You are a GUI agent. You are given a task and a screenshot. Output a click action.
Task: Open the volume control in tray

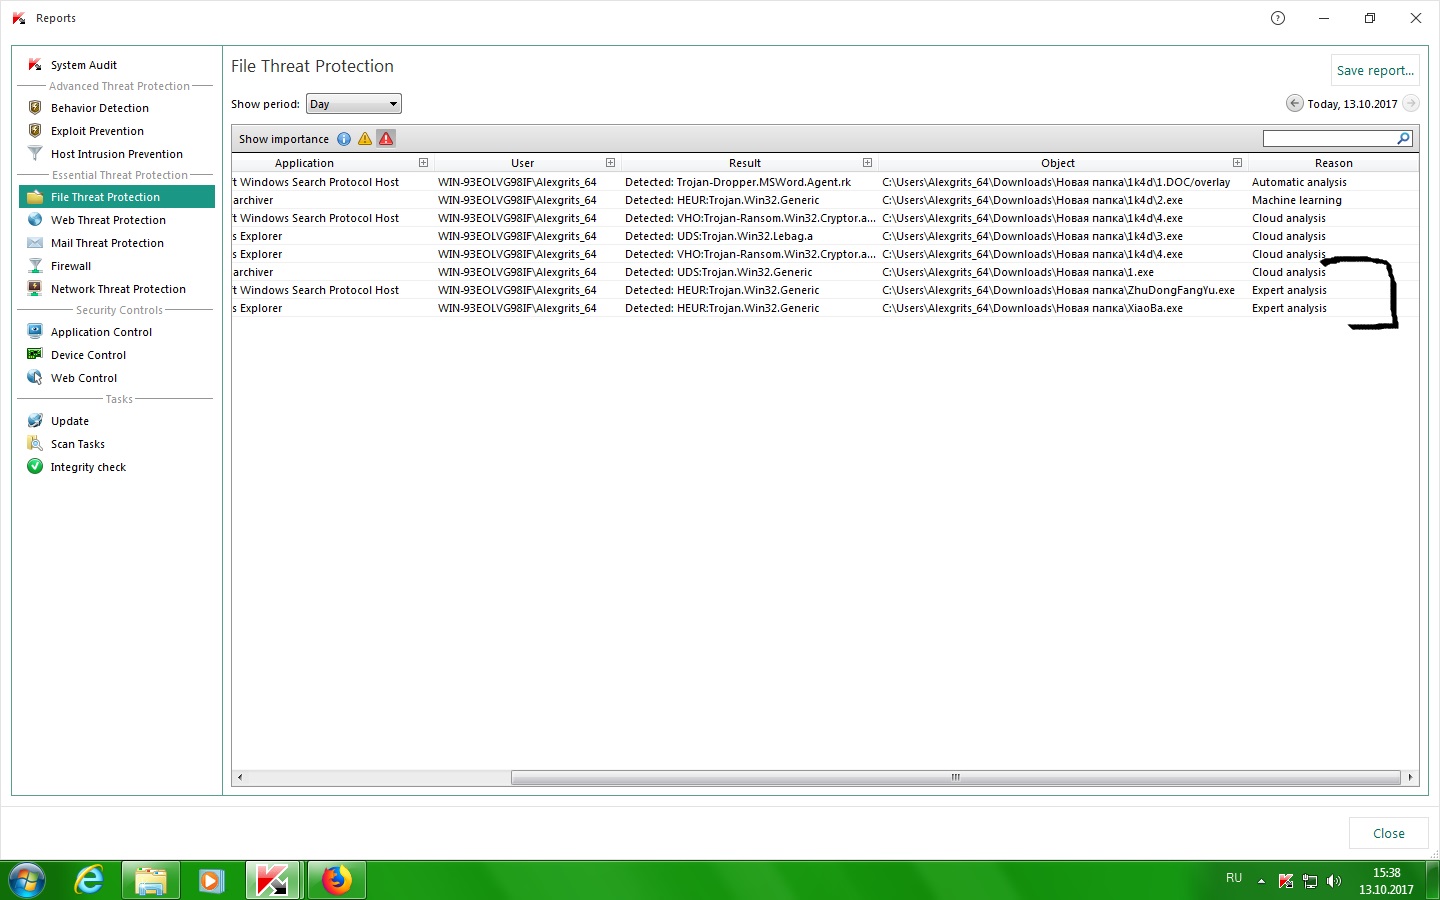(x=1334, y=881)
